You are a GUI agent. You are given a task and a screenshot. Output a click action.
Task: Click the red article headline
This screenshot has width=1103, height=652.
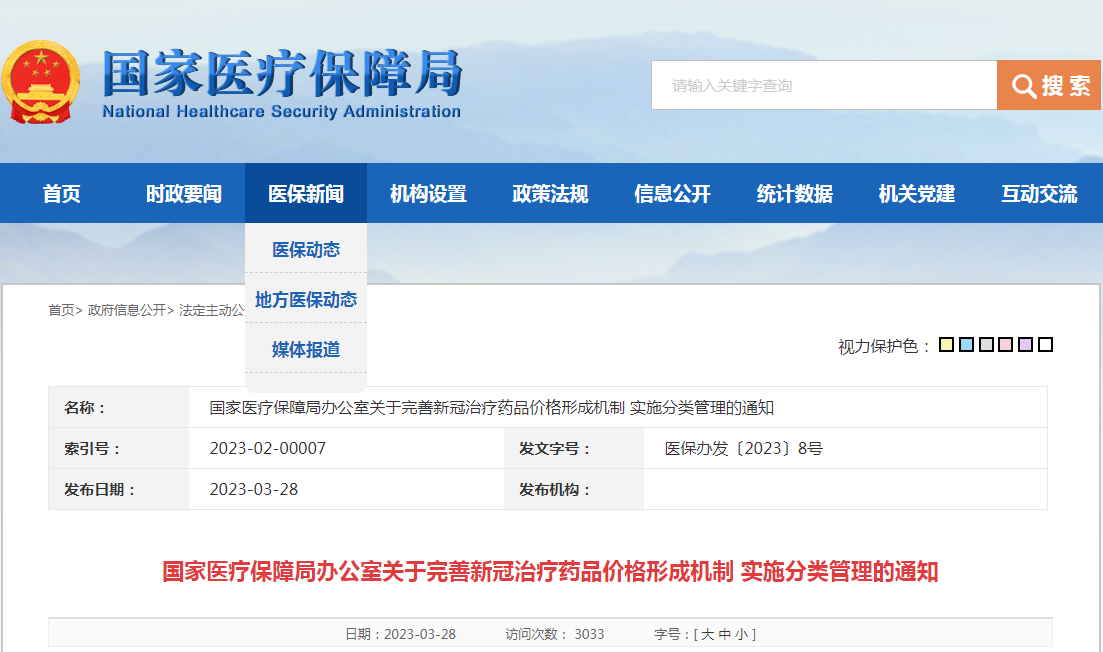(x=550, y=571)
